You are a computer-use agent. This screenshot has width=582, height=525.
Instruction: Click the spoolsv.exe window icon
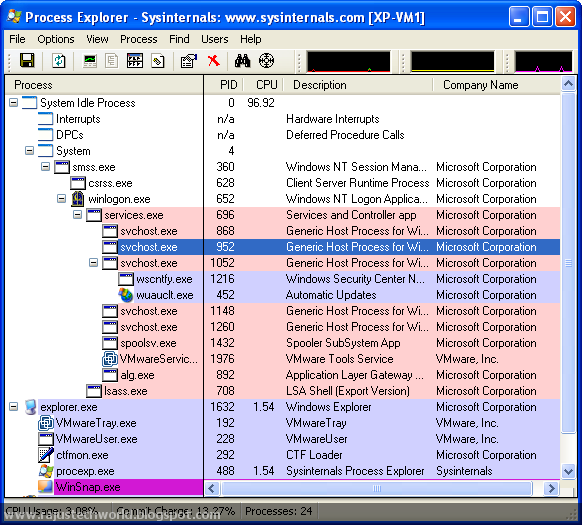[109, 343]
